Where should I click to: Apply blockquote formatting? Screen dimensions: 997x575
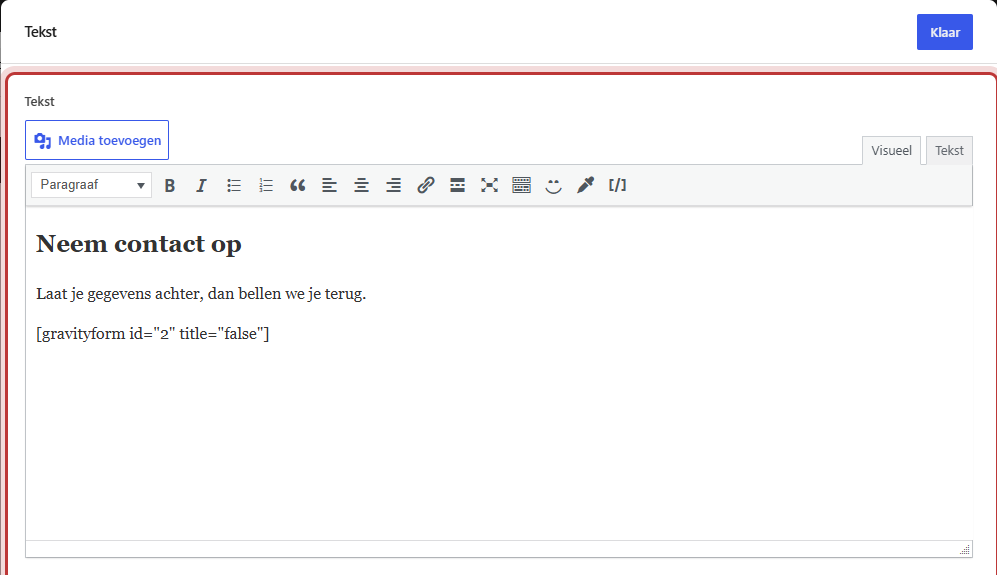point(298,185)
